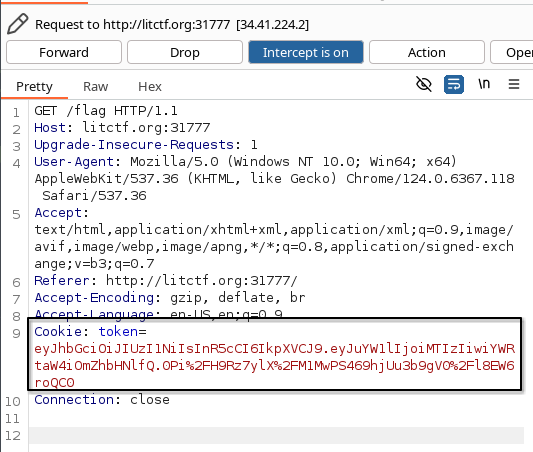
Task: Click the pencil edit icon beside Request
Action: coord(17,24)
